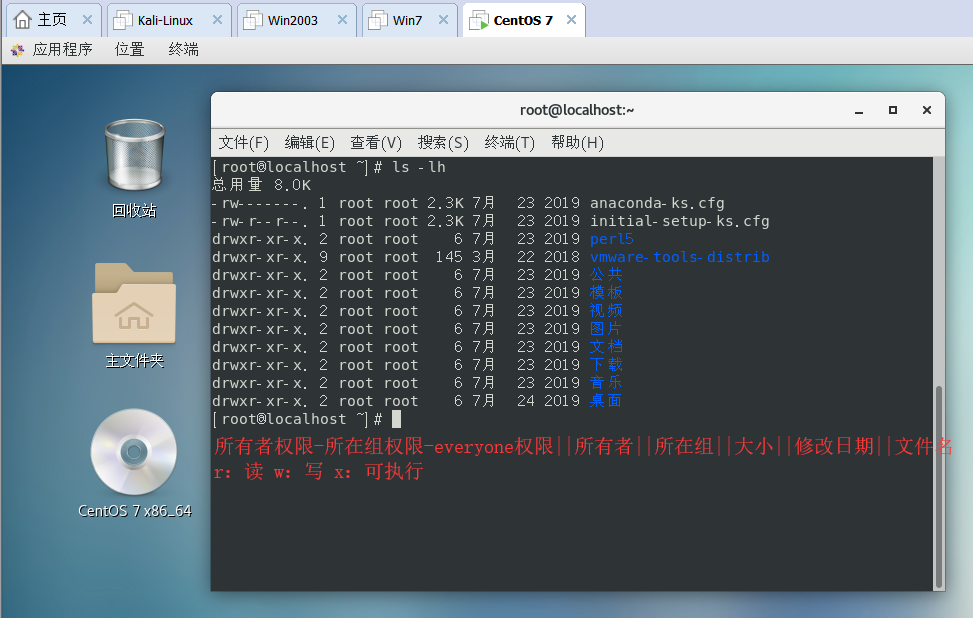Expand the 搜索(S) terminal menu
The image size is (973, 618).
point(443,143)
